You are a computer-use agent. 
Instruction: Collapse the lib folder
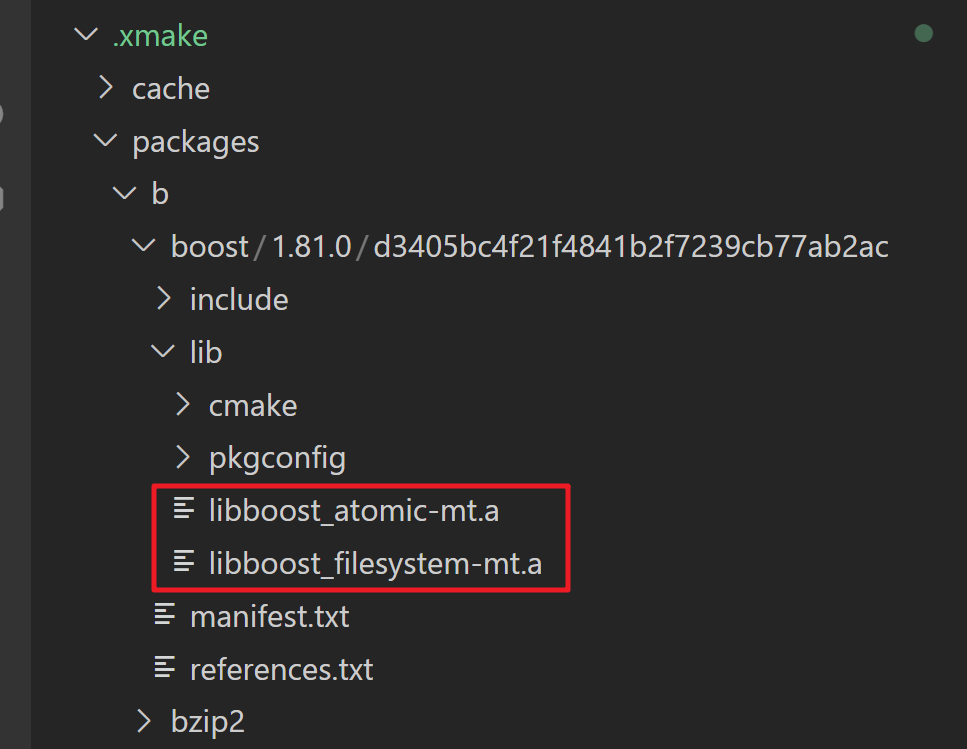(163, 352)
